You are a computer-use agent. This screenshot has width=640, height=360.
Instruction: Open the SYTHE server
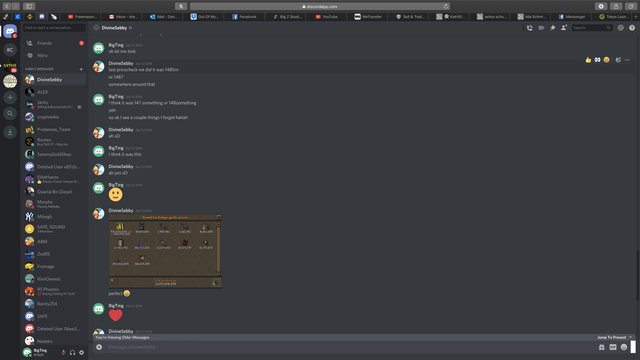point(10,65)
